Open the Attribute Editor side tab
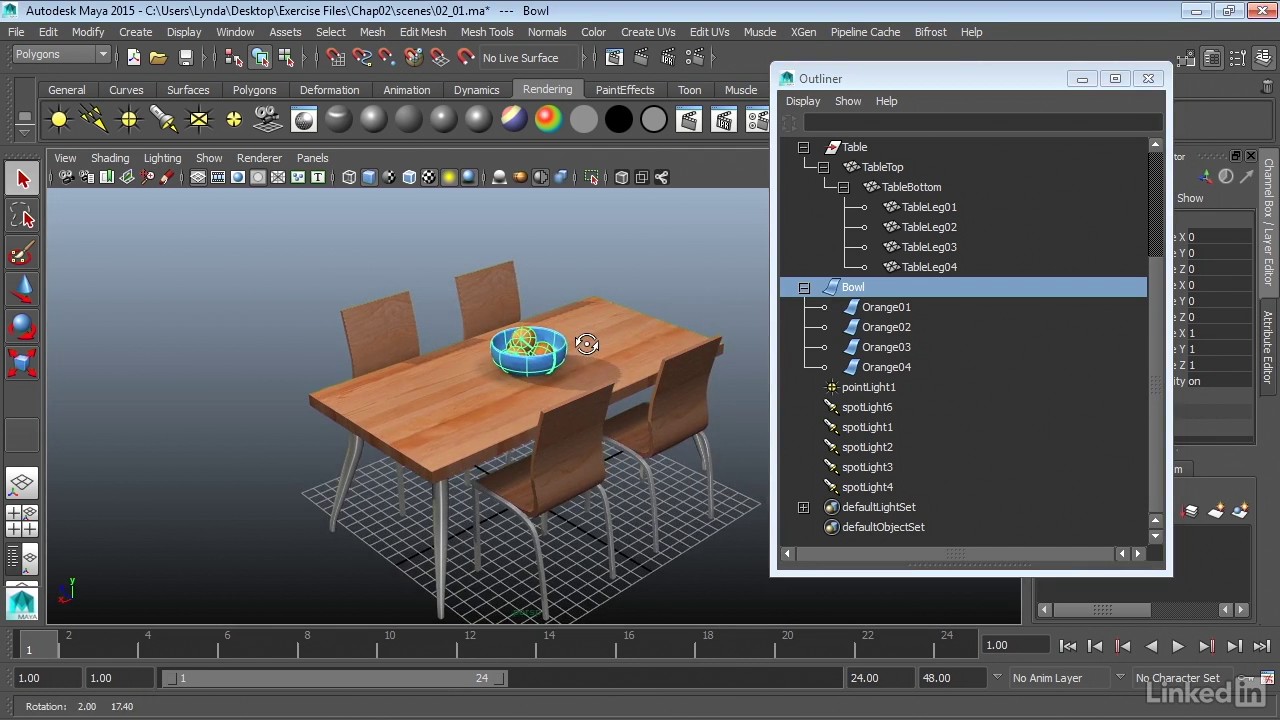Viewport: 1280px width, 720px height. [1268, 347]
